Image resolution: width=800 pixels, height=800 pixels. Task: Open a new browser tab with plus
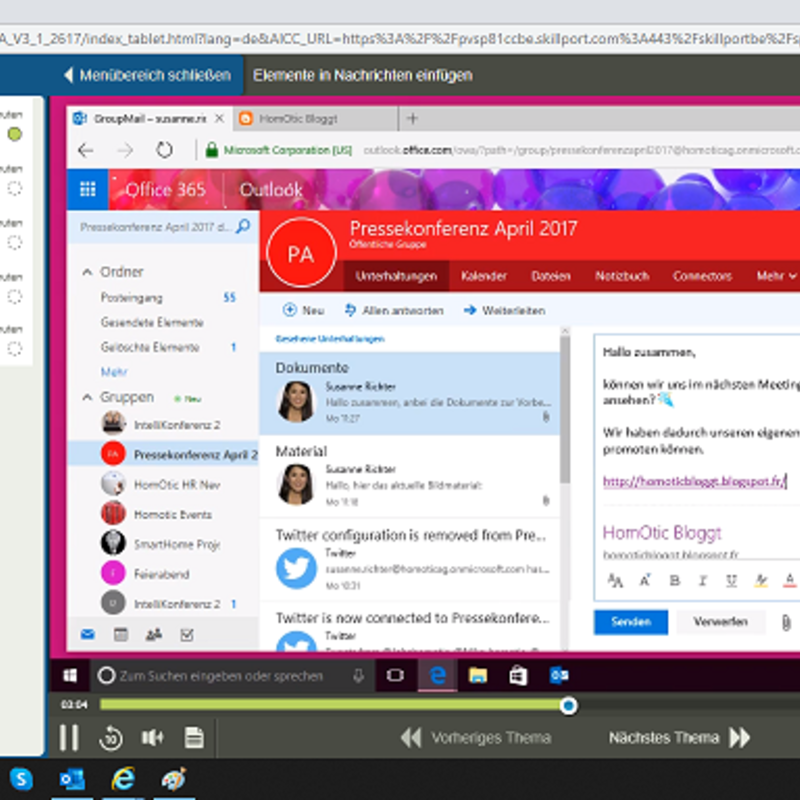412,118
